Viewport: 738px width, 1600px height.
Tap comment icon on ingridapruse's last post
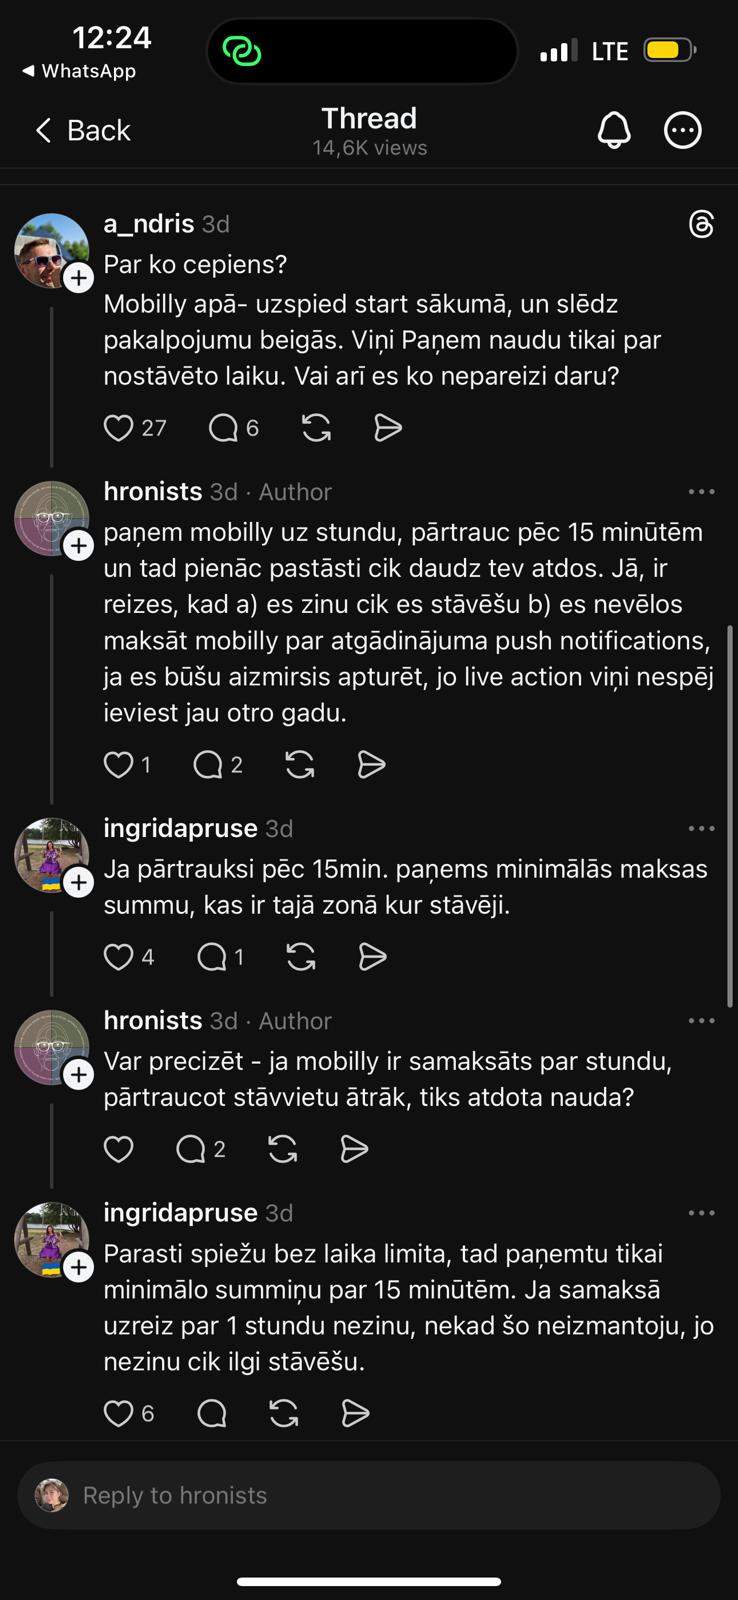tap(212, 1413)
